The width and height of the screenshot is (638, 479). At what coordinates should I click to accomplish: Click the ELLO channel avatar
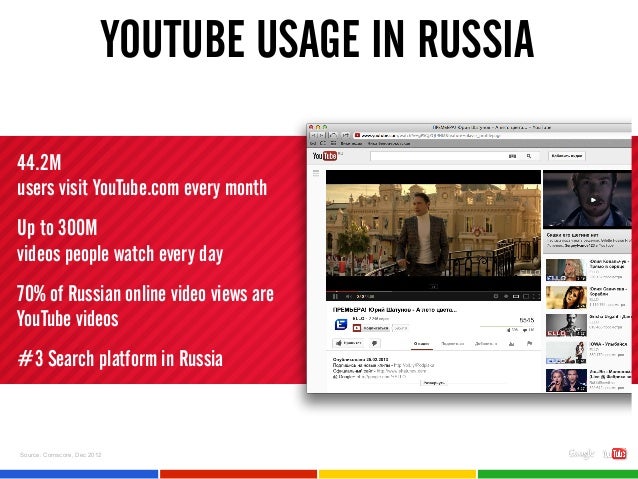coord(341,324)
